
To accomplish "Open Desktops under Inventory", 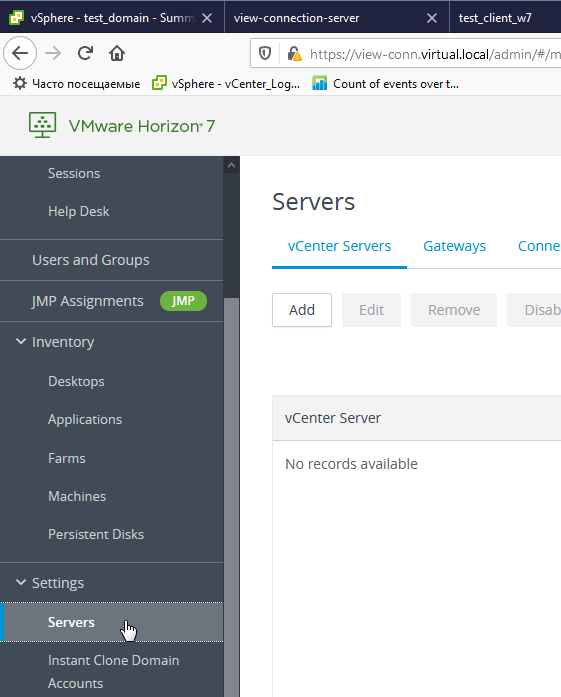I will 76,381.
